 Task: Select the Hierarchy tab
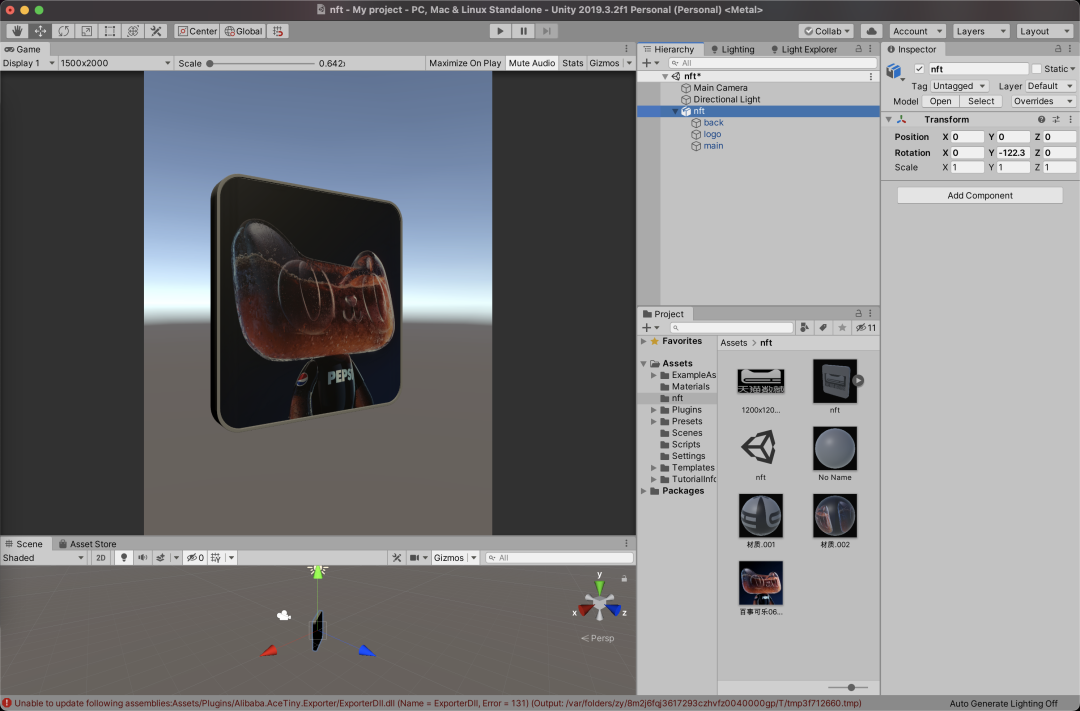pos(669,49)
